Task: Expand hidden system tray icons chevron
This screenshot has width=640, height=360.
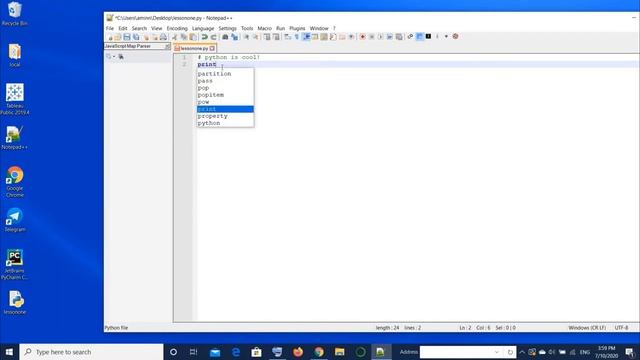Action: [522, 352]
